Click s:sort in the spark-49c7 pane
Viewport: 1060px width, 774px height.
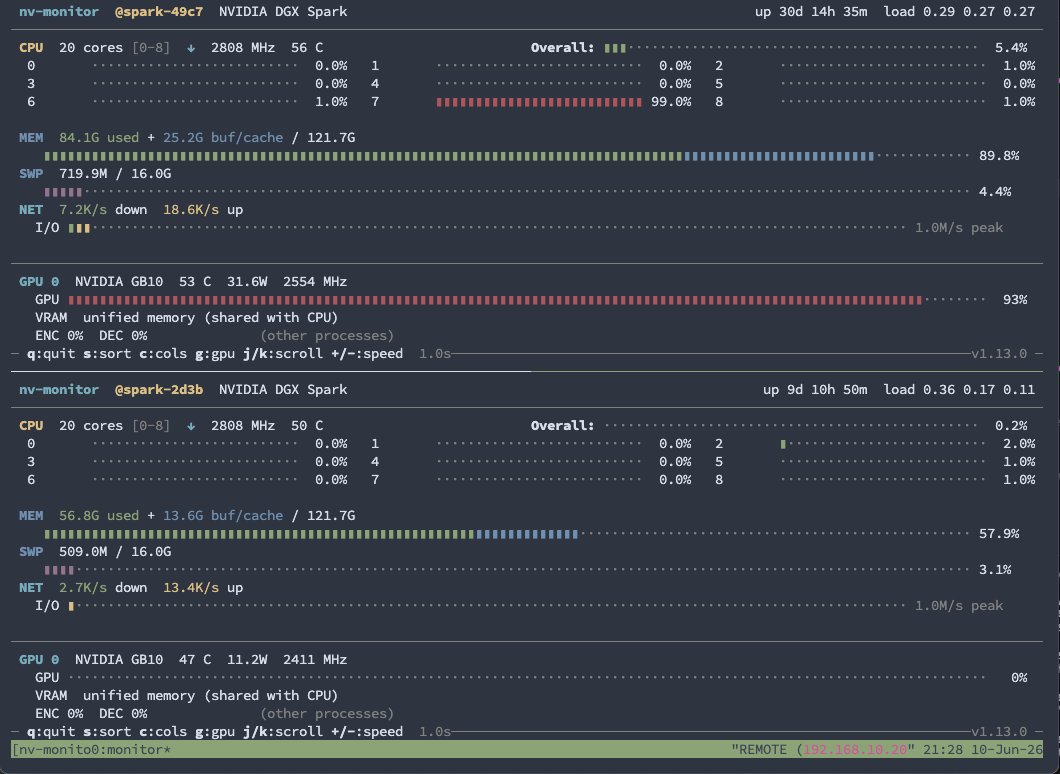107,354
